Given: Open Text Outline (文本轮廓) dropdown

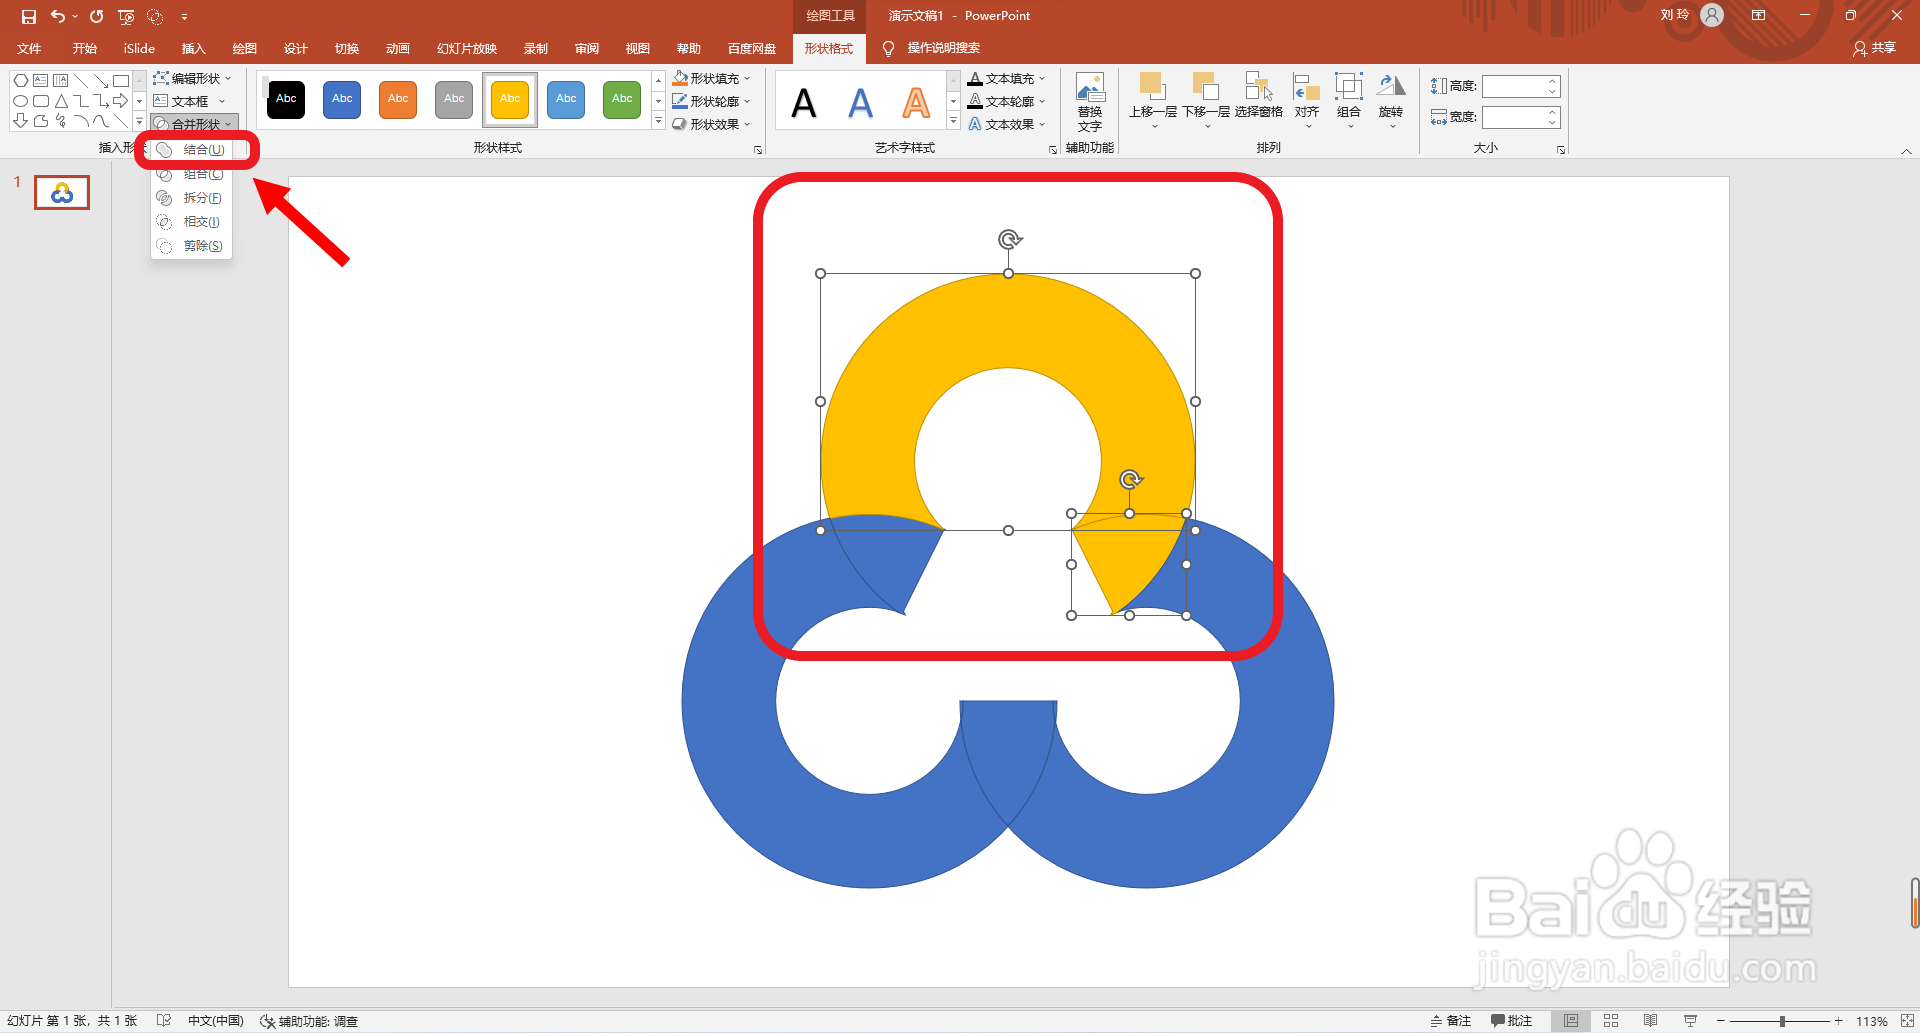Looking at the screenshot, I should [1007, 101].
